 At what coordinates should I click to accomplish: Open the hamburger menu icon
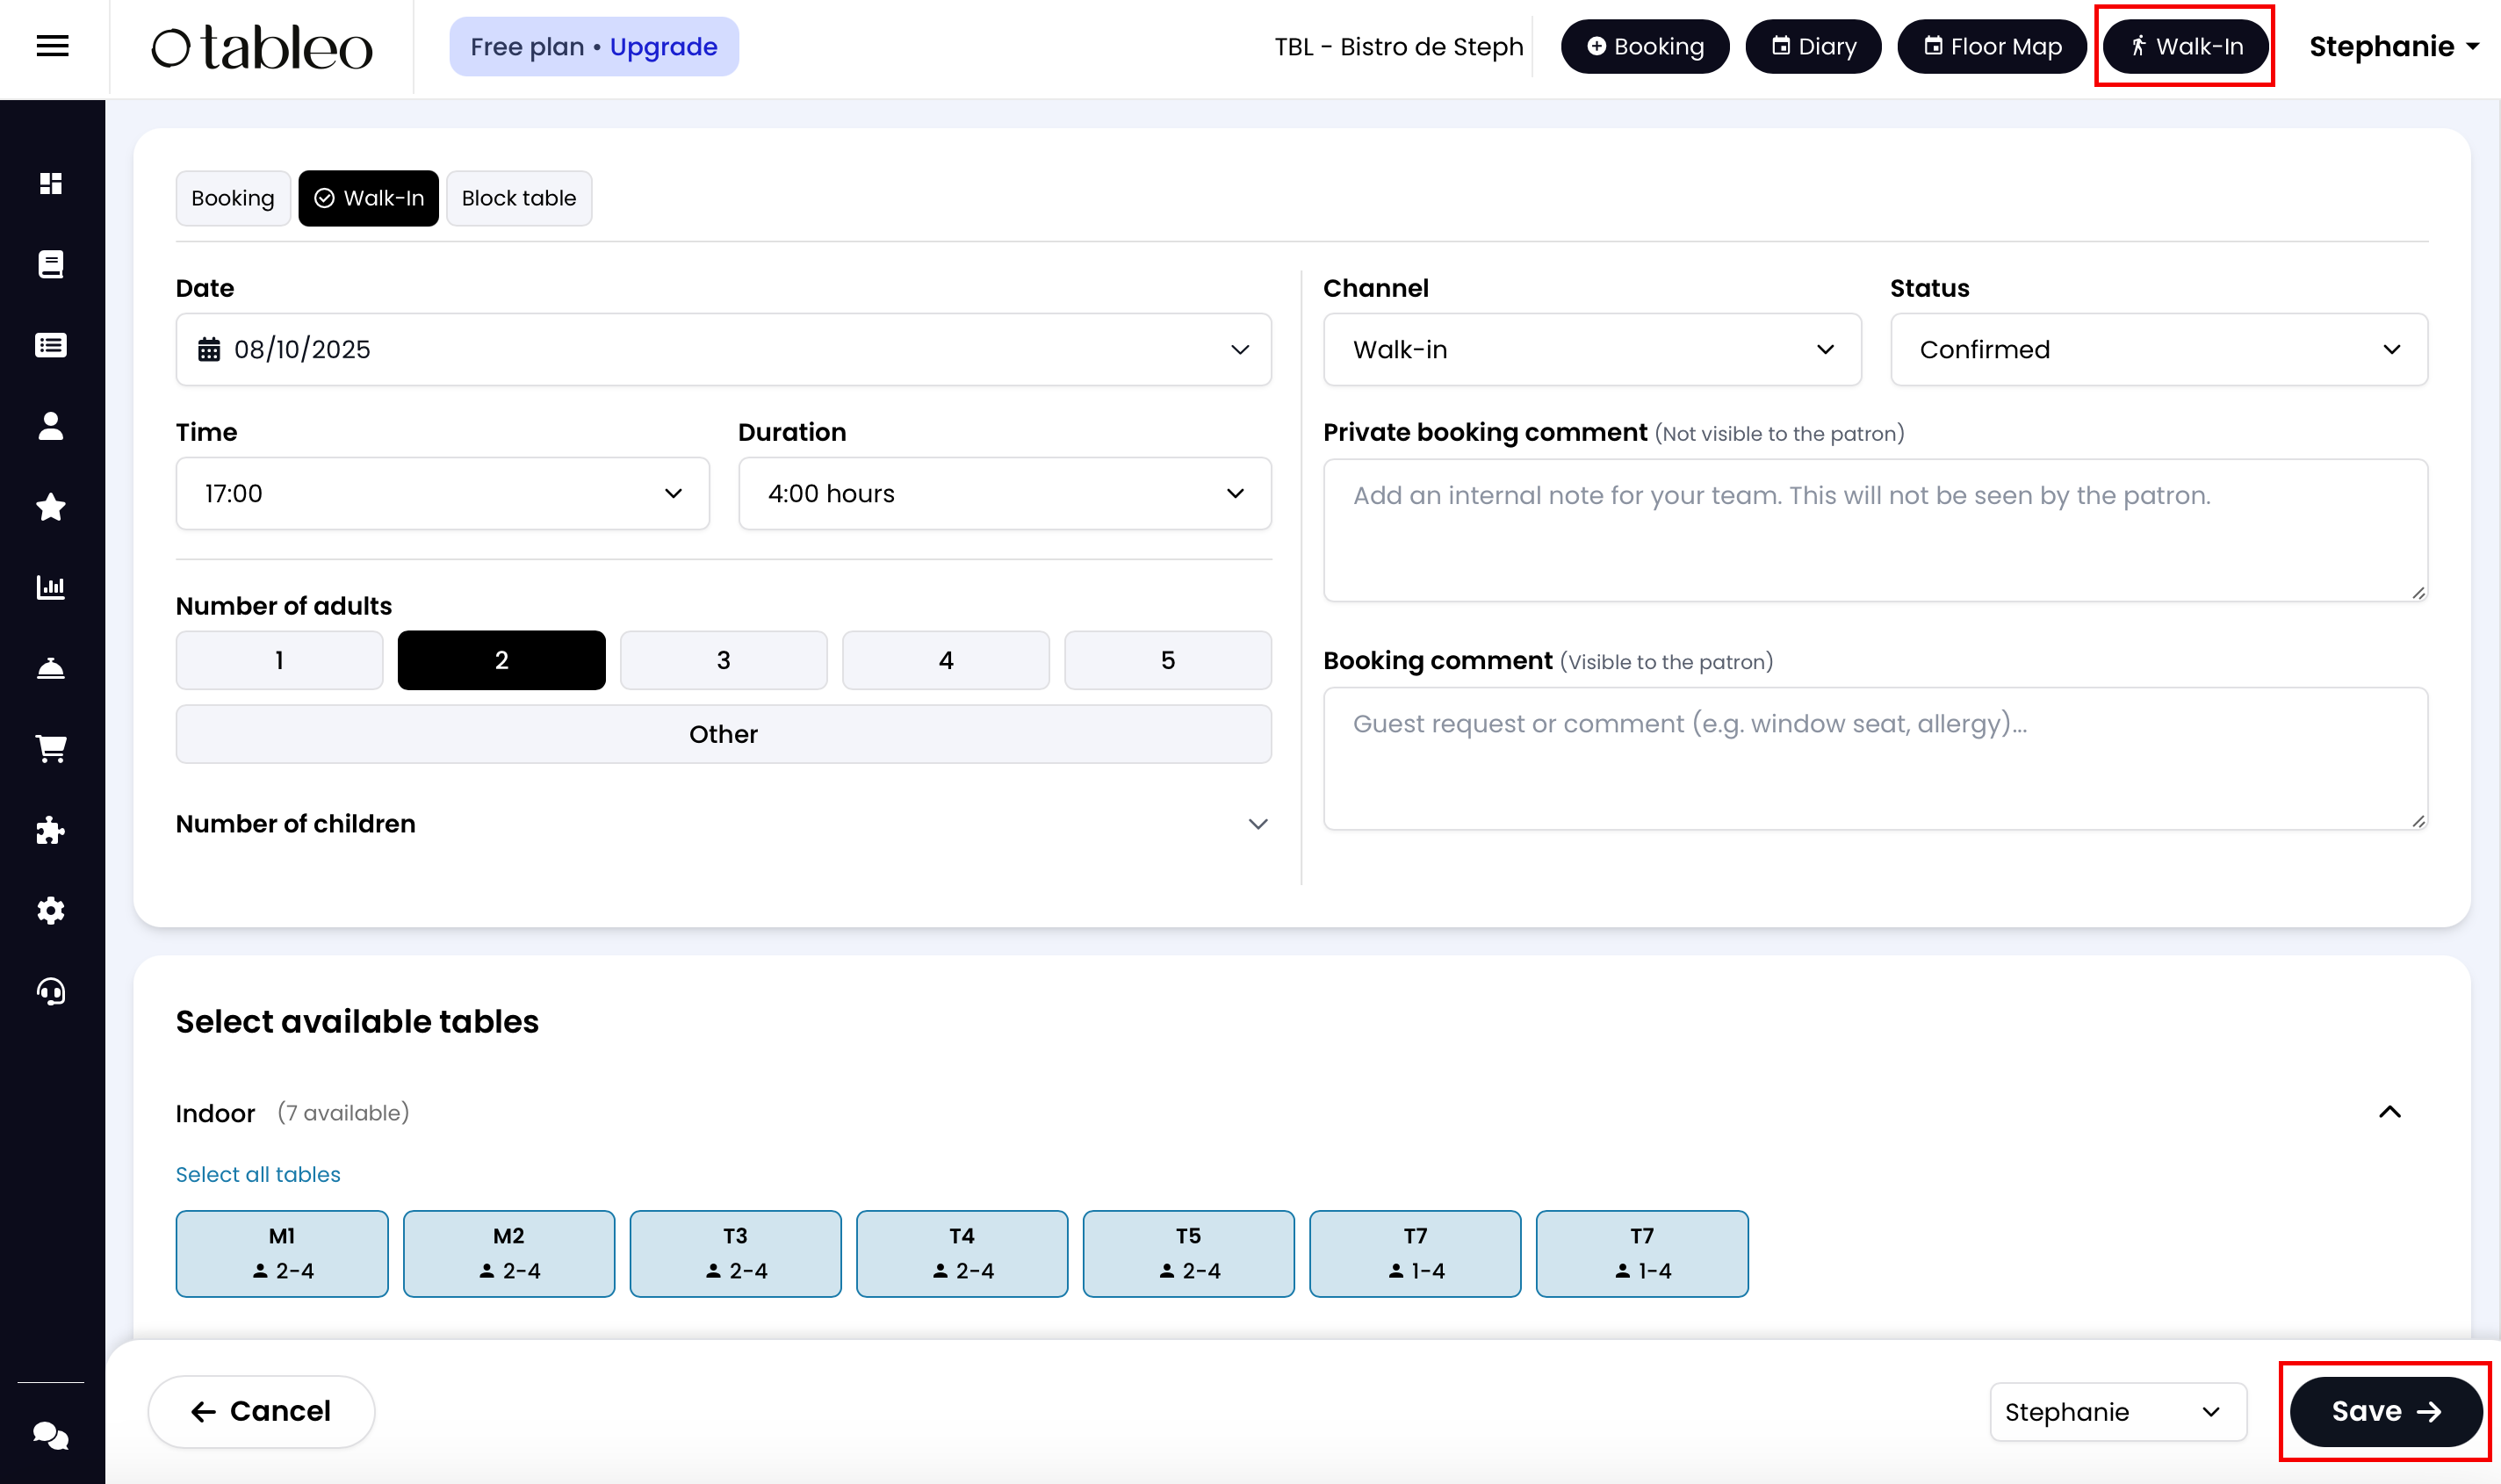(52, 46)
